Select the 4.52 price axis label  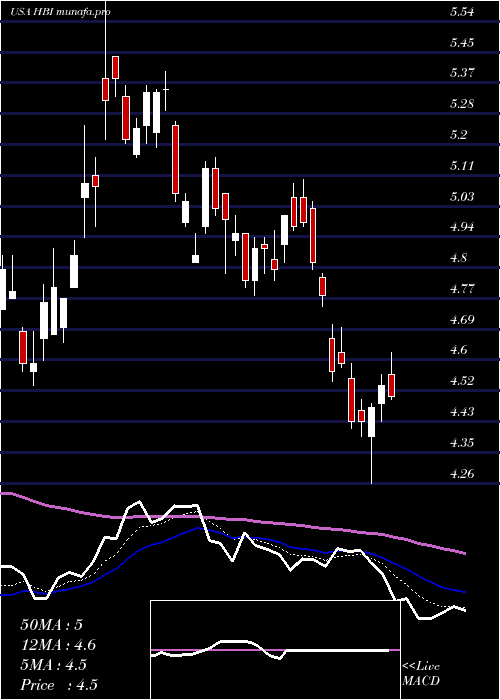click(x=462, y=380)
